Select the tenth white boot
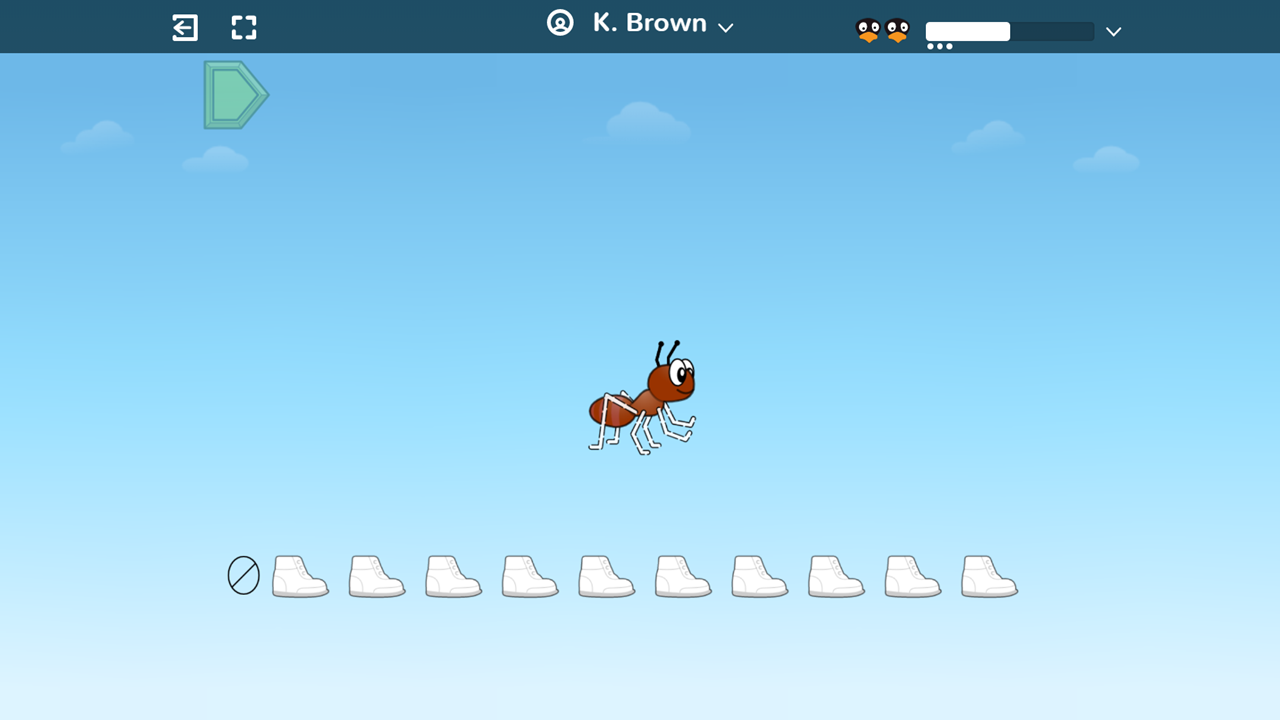The width and height of the screenshot is (1280, 720). coord(989,577)
